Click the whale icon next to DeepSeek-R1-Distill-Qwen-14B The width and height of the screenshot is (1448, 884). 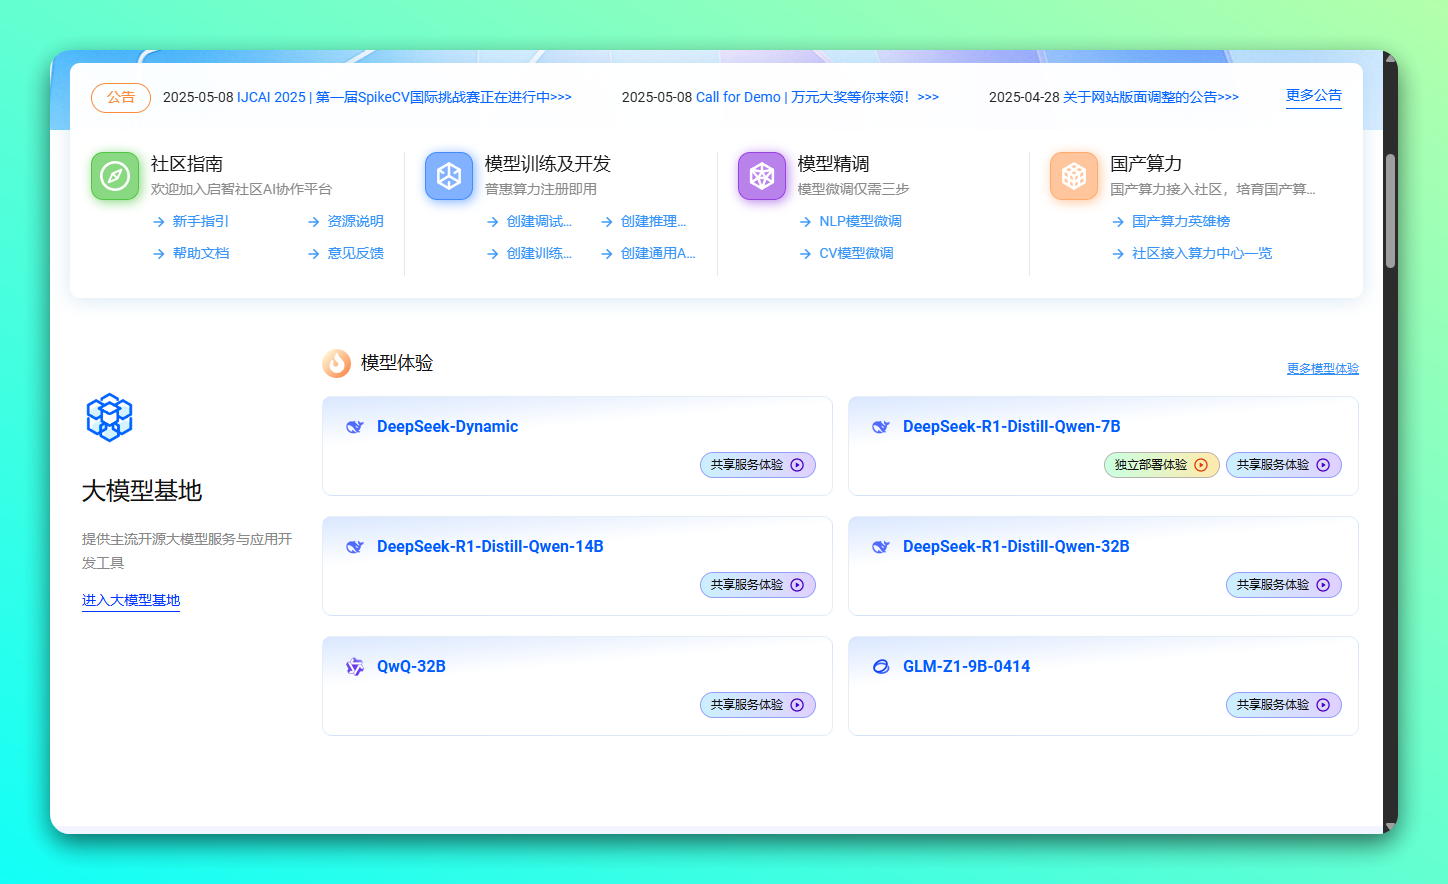354,547
